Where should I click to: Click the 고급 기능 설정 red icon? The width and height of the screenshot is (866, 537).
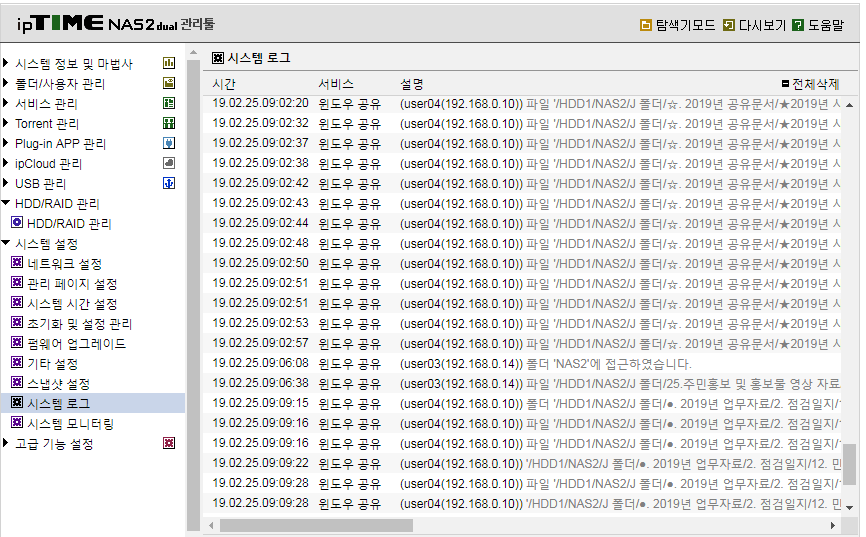(169, 443)
